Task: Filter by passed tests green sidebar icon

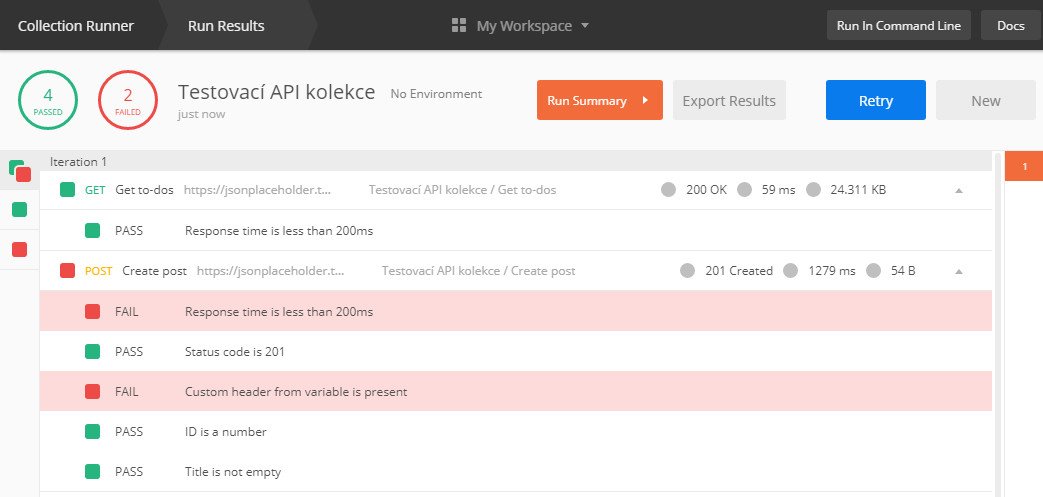Action: [x=19, y=210]
